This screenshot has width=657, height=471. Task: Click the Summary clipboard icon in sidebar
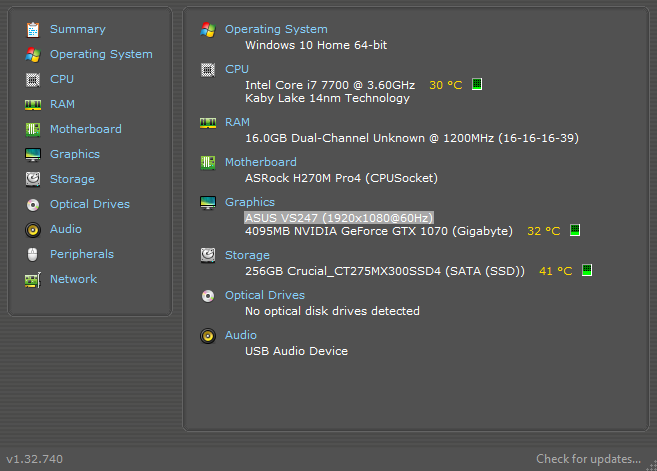pos(33,29)
